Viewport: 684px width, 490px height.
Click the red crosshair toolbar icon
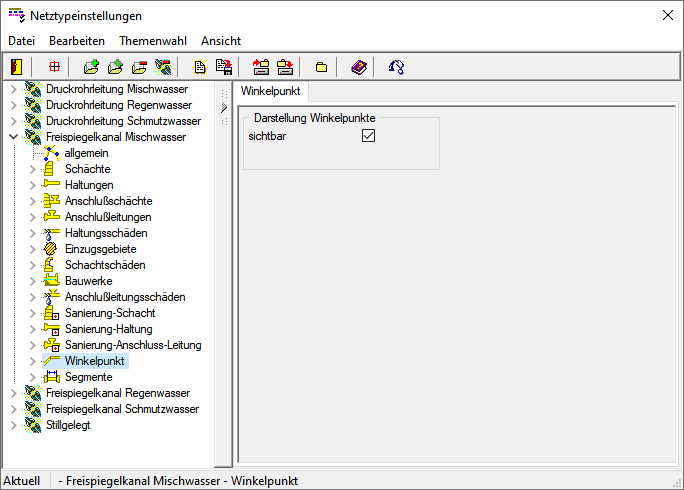pos(54,67)
